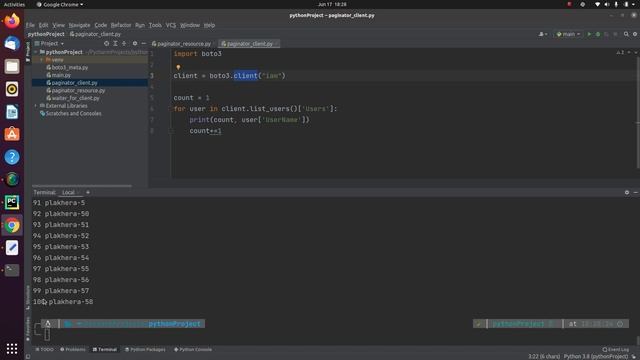Screen dimensions: 640x360
Task: Click Collapse All icon in Project panel
Action: [124, 43]
